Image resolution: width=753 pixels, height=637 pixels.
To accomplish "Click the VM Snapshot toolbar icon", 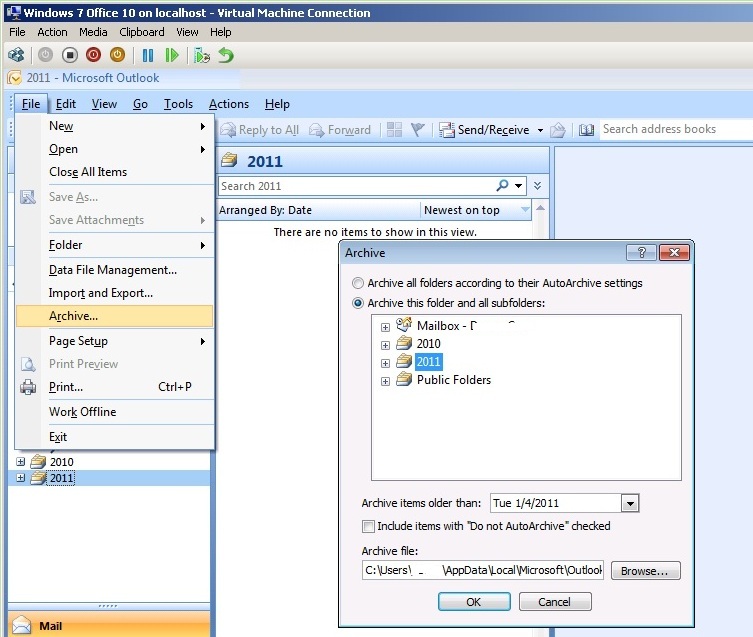I will click(202, 56).
